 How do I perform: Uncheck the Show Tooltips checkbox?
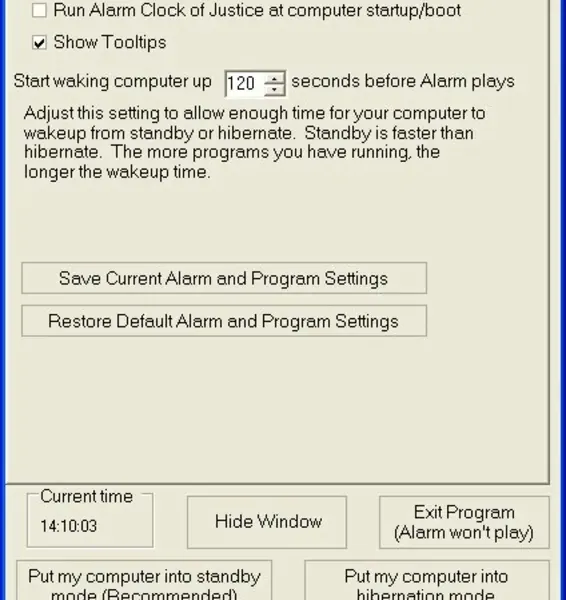tap(39, 42)
